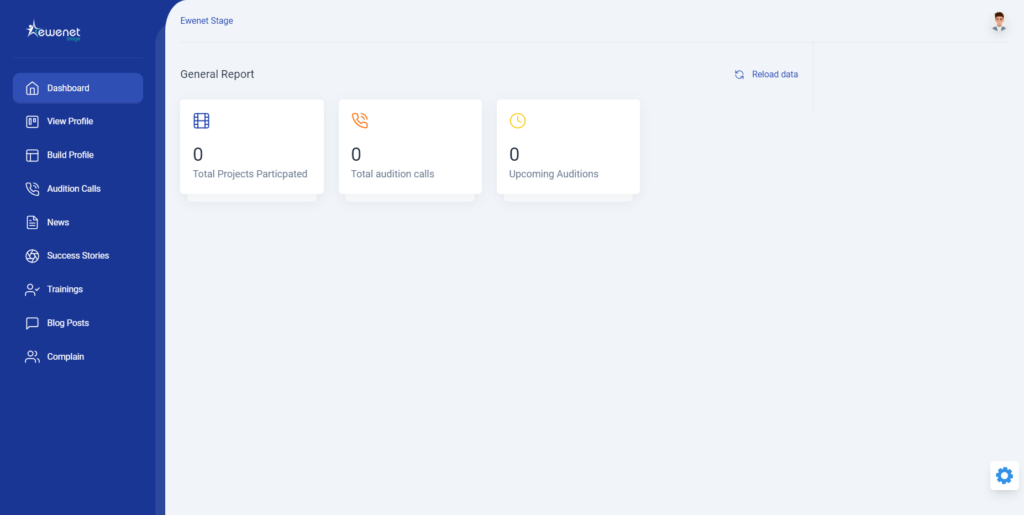
Task: Click the Trainings user-check icon
Action: point(32,290)
